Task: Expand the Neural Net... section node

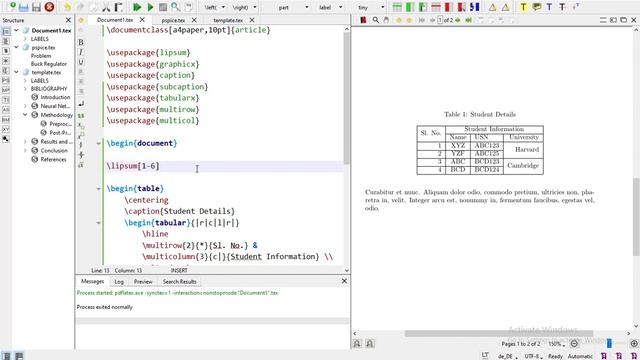Action: (25, 106)
